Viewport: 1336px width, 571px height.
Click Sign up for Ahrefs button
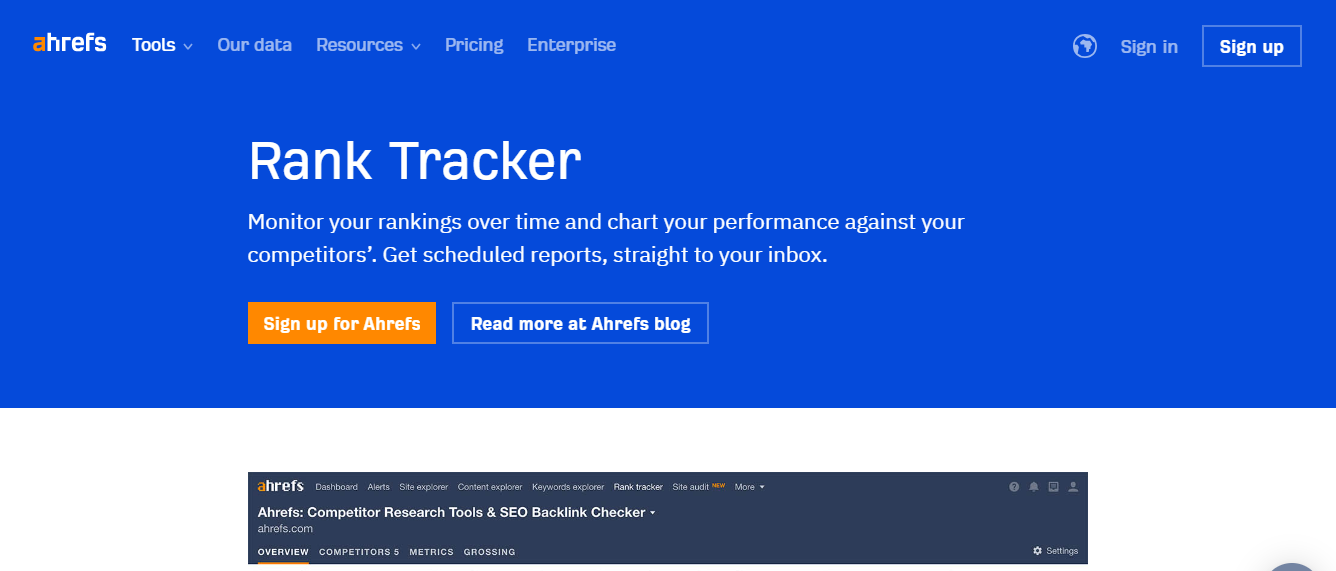pyautogui.click(x=342, y=323)
